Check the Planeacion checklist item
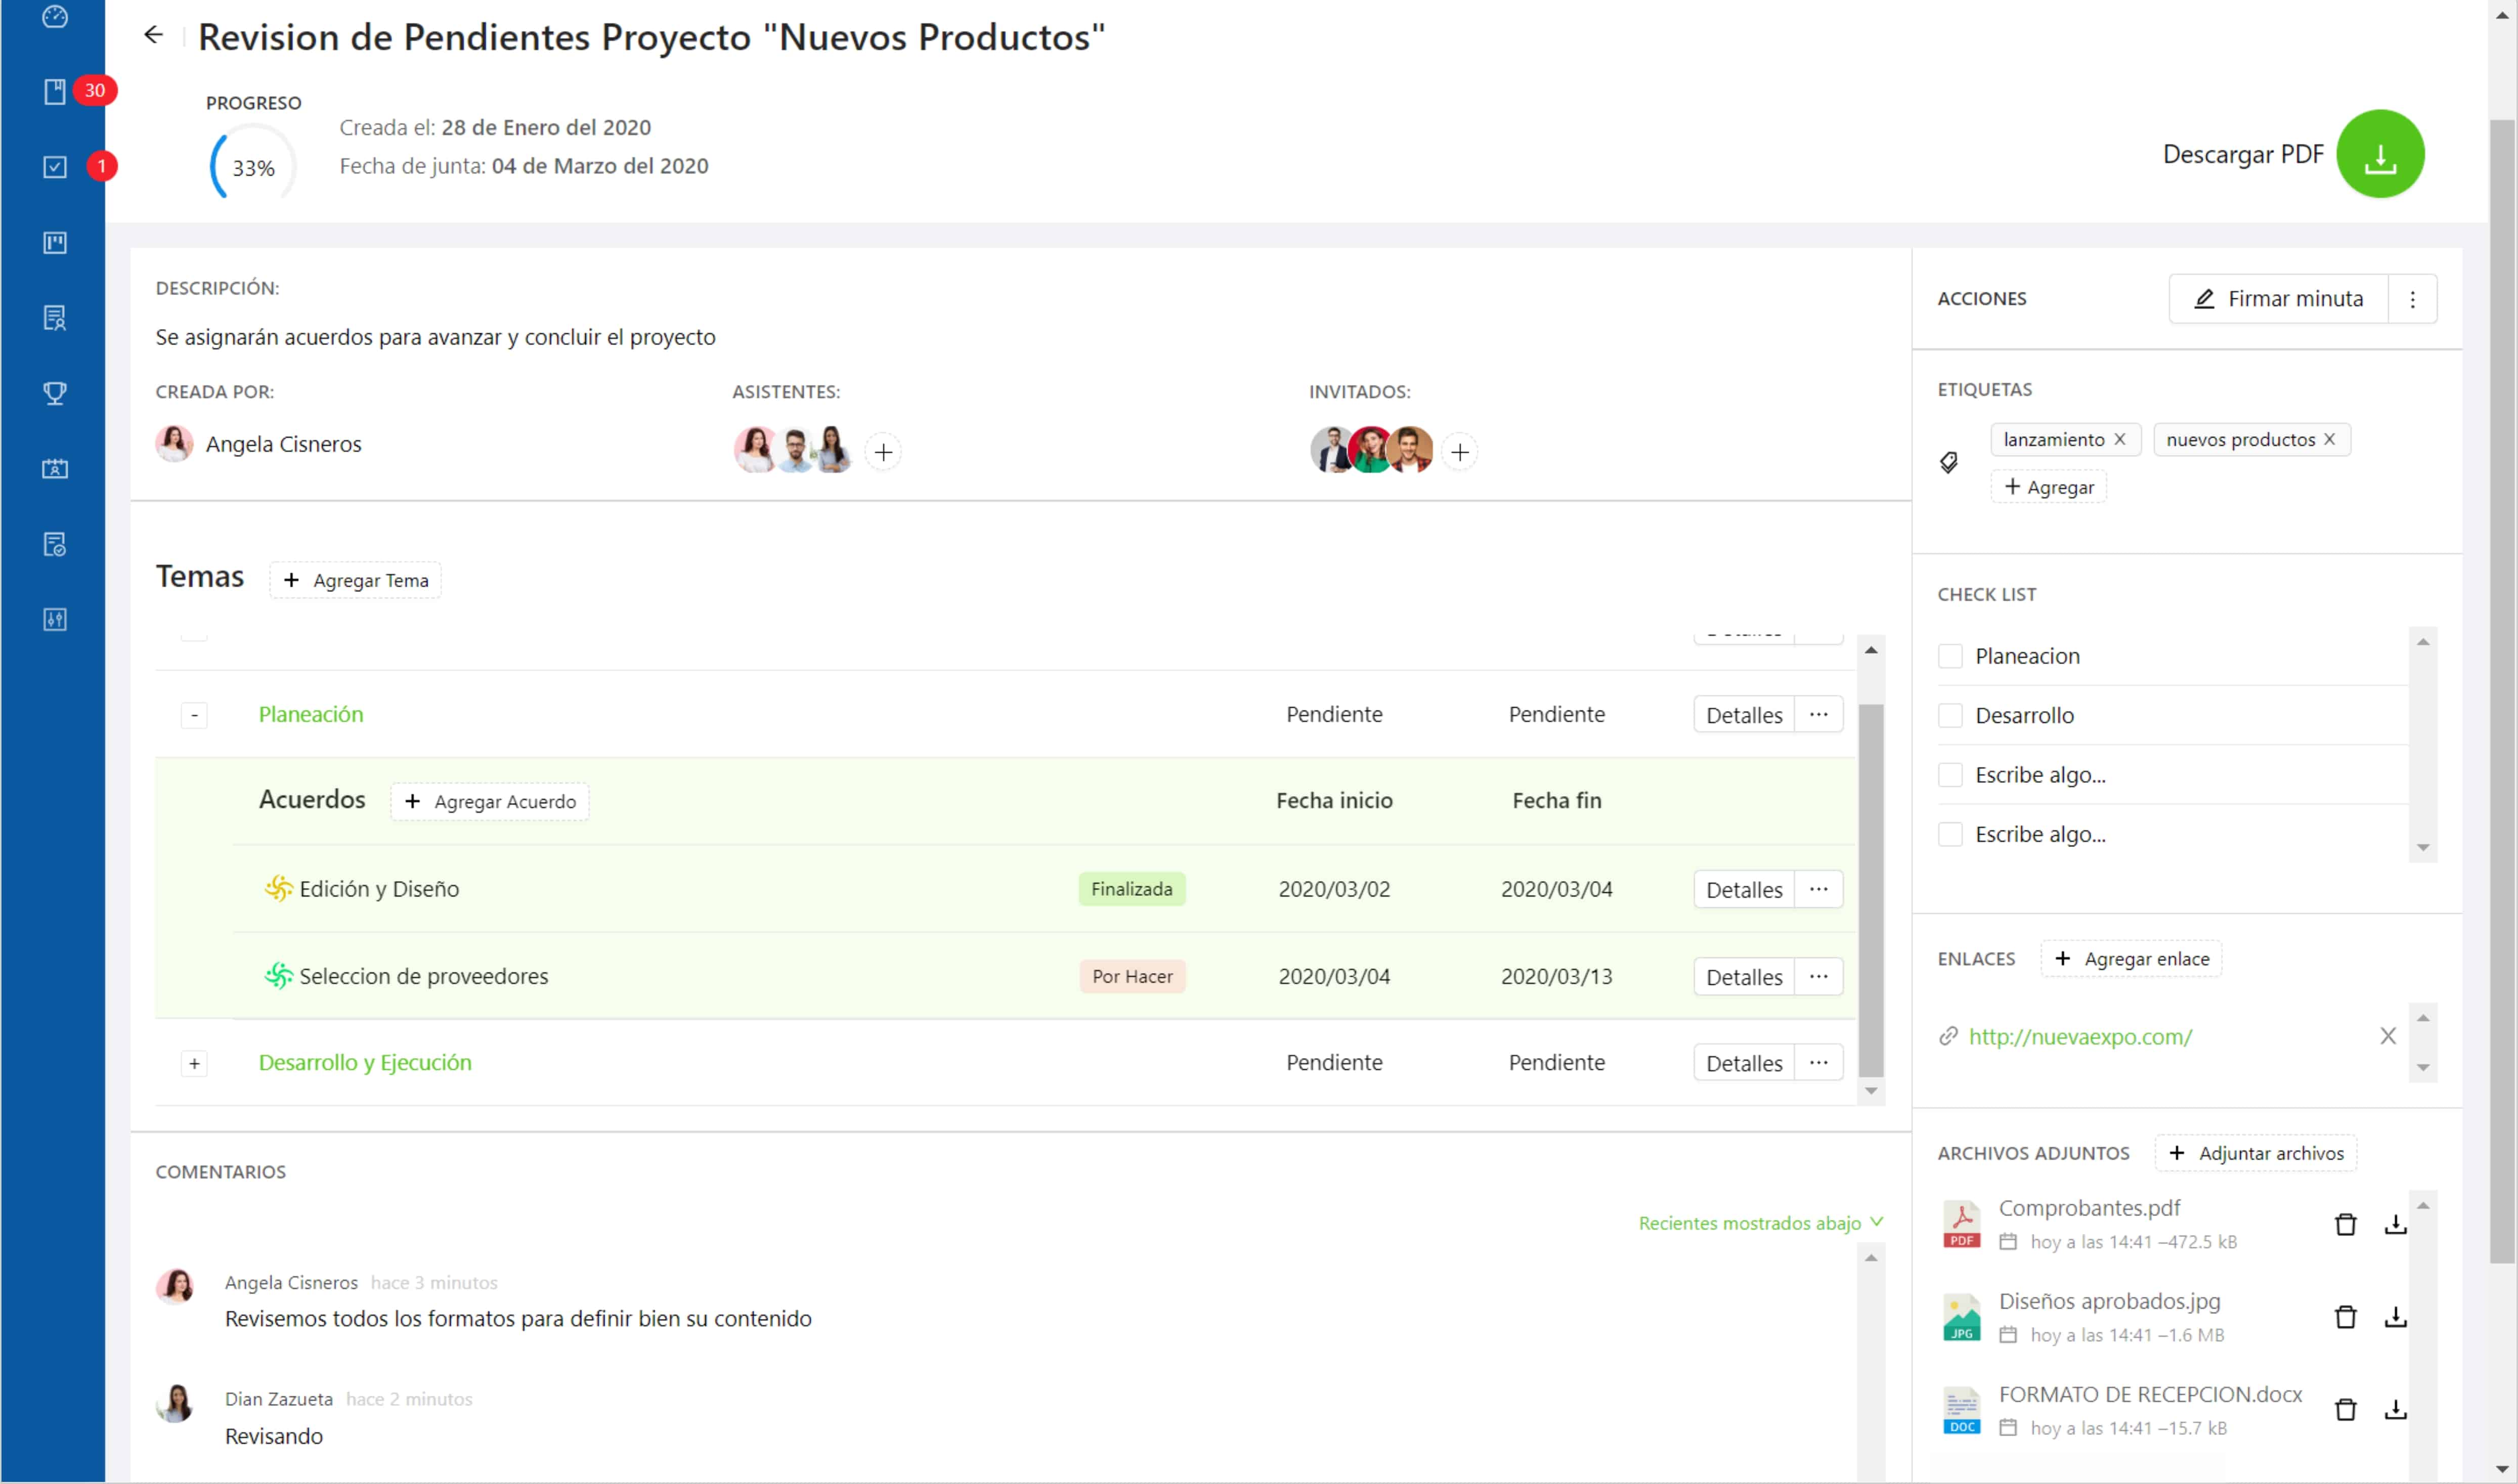The width and height of the screenshot is (2518, 1484). (x=1949, y=656)
